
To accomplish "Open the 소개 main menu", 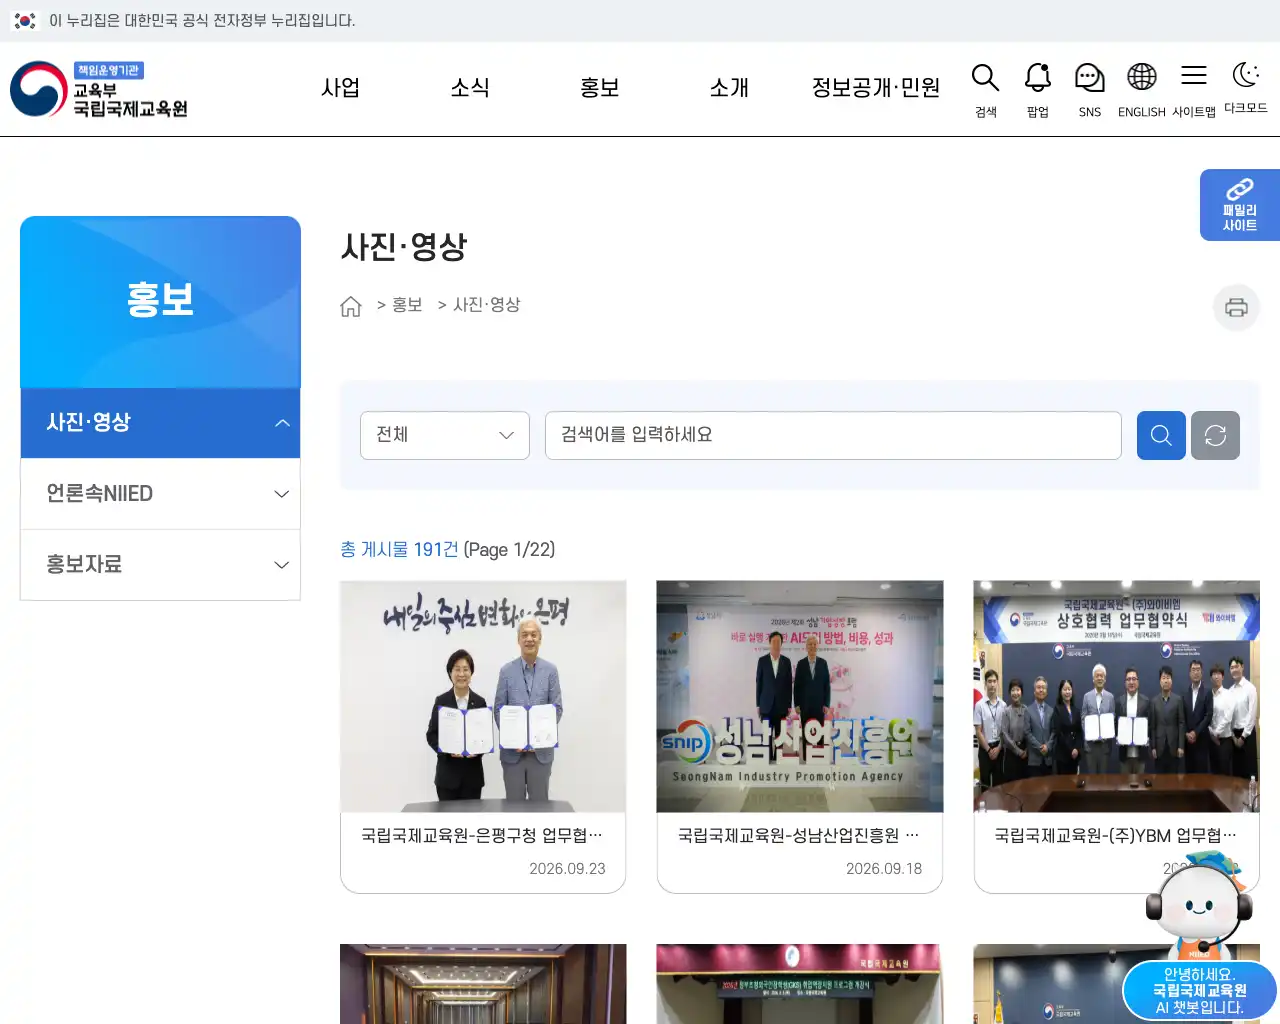I will (729, 88).
